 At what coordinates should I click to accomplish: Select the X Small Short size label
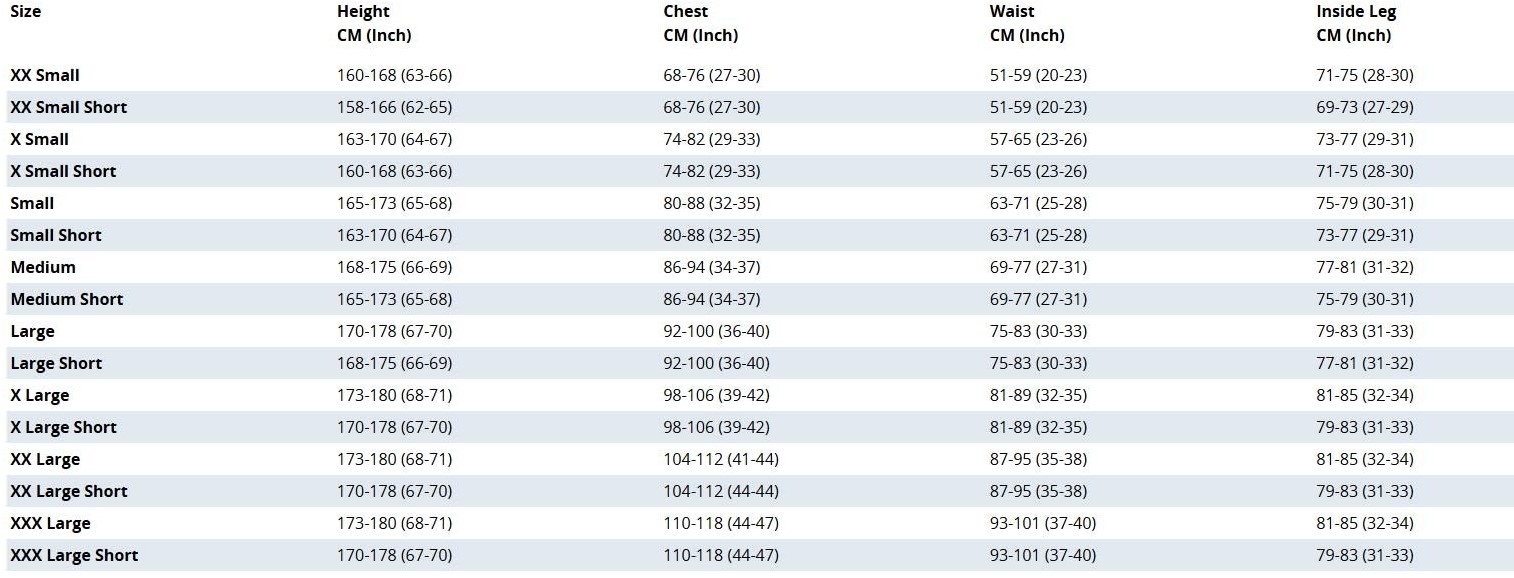[63, 171]
